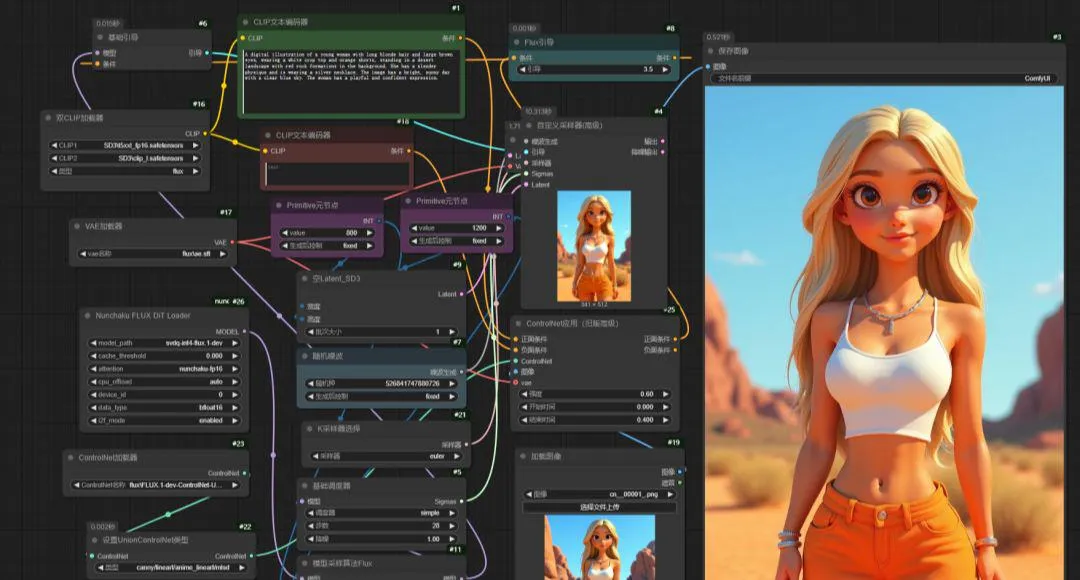Collapse red CLIP文本编码器 node via title dot
This screenshot has height=580, width=1080.
click(x=268, y=135)
